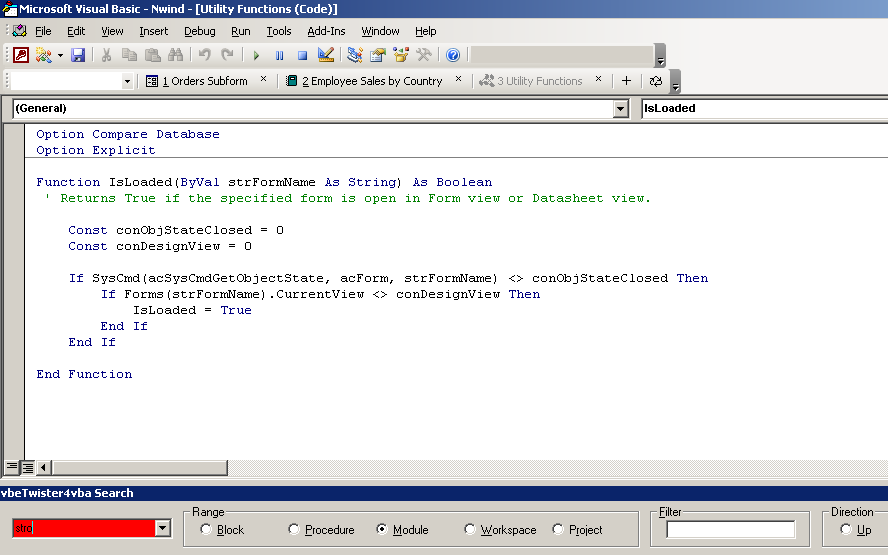Click the Insert Module toolbar icon
Screen dimensions: 888x555
pyautogui.click(x=44, y=55)
